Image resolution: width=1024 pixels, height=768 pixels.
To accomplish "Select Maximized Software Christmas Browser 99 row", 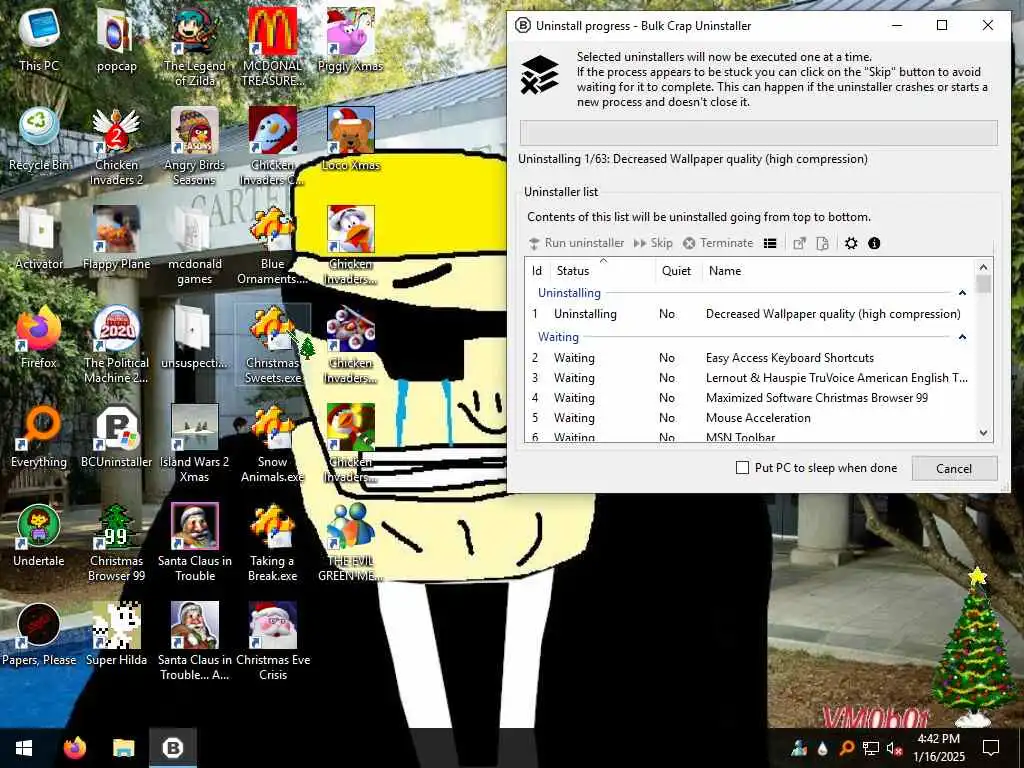I will [750, 398].
